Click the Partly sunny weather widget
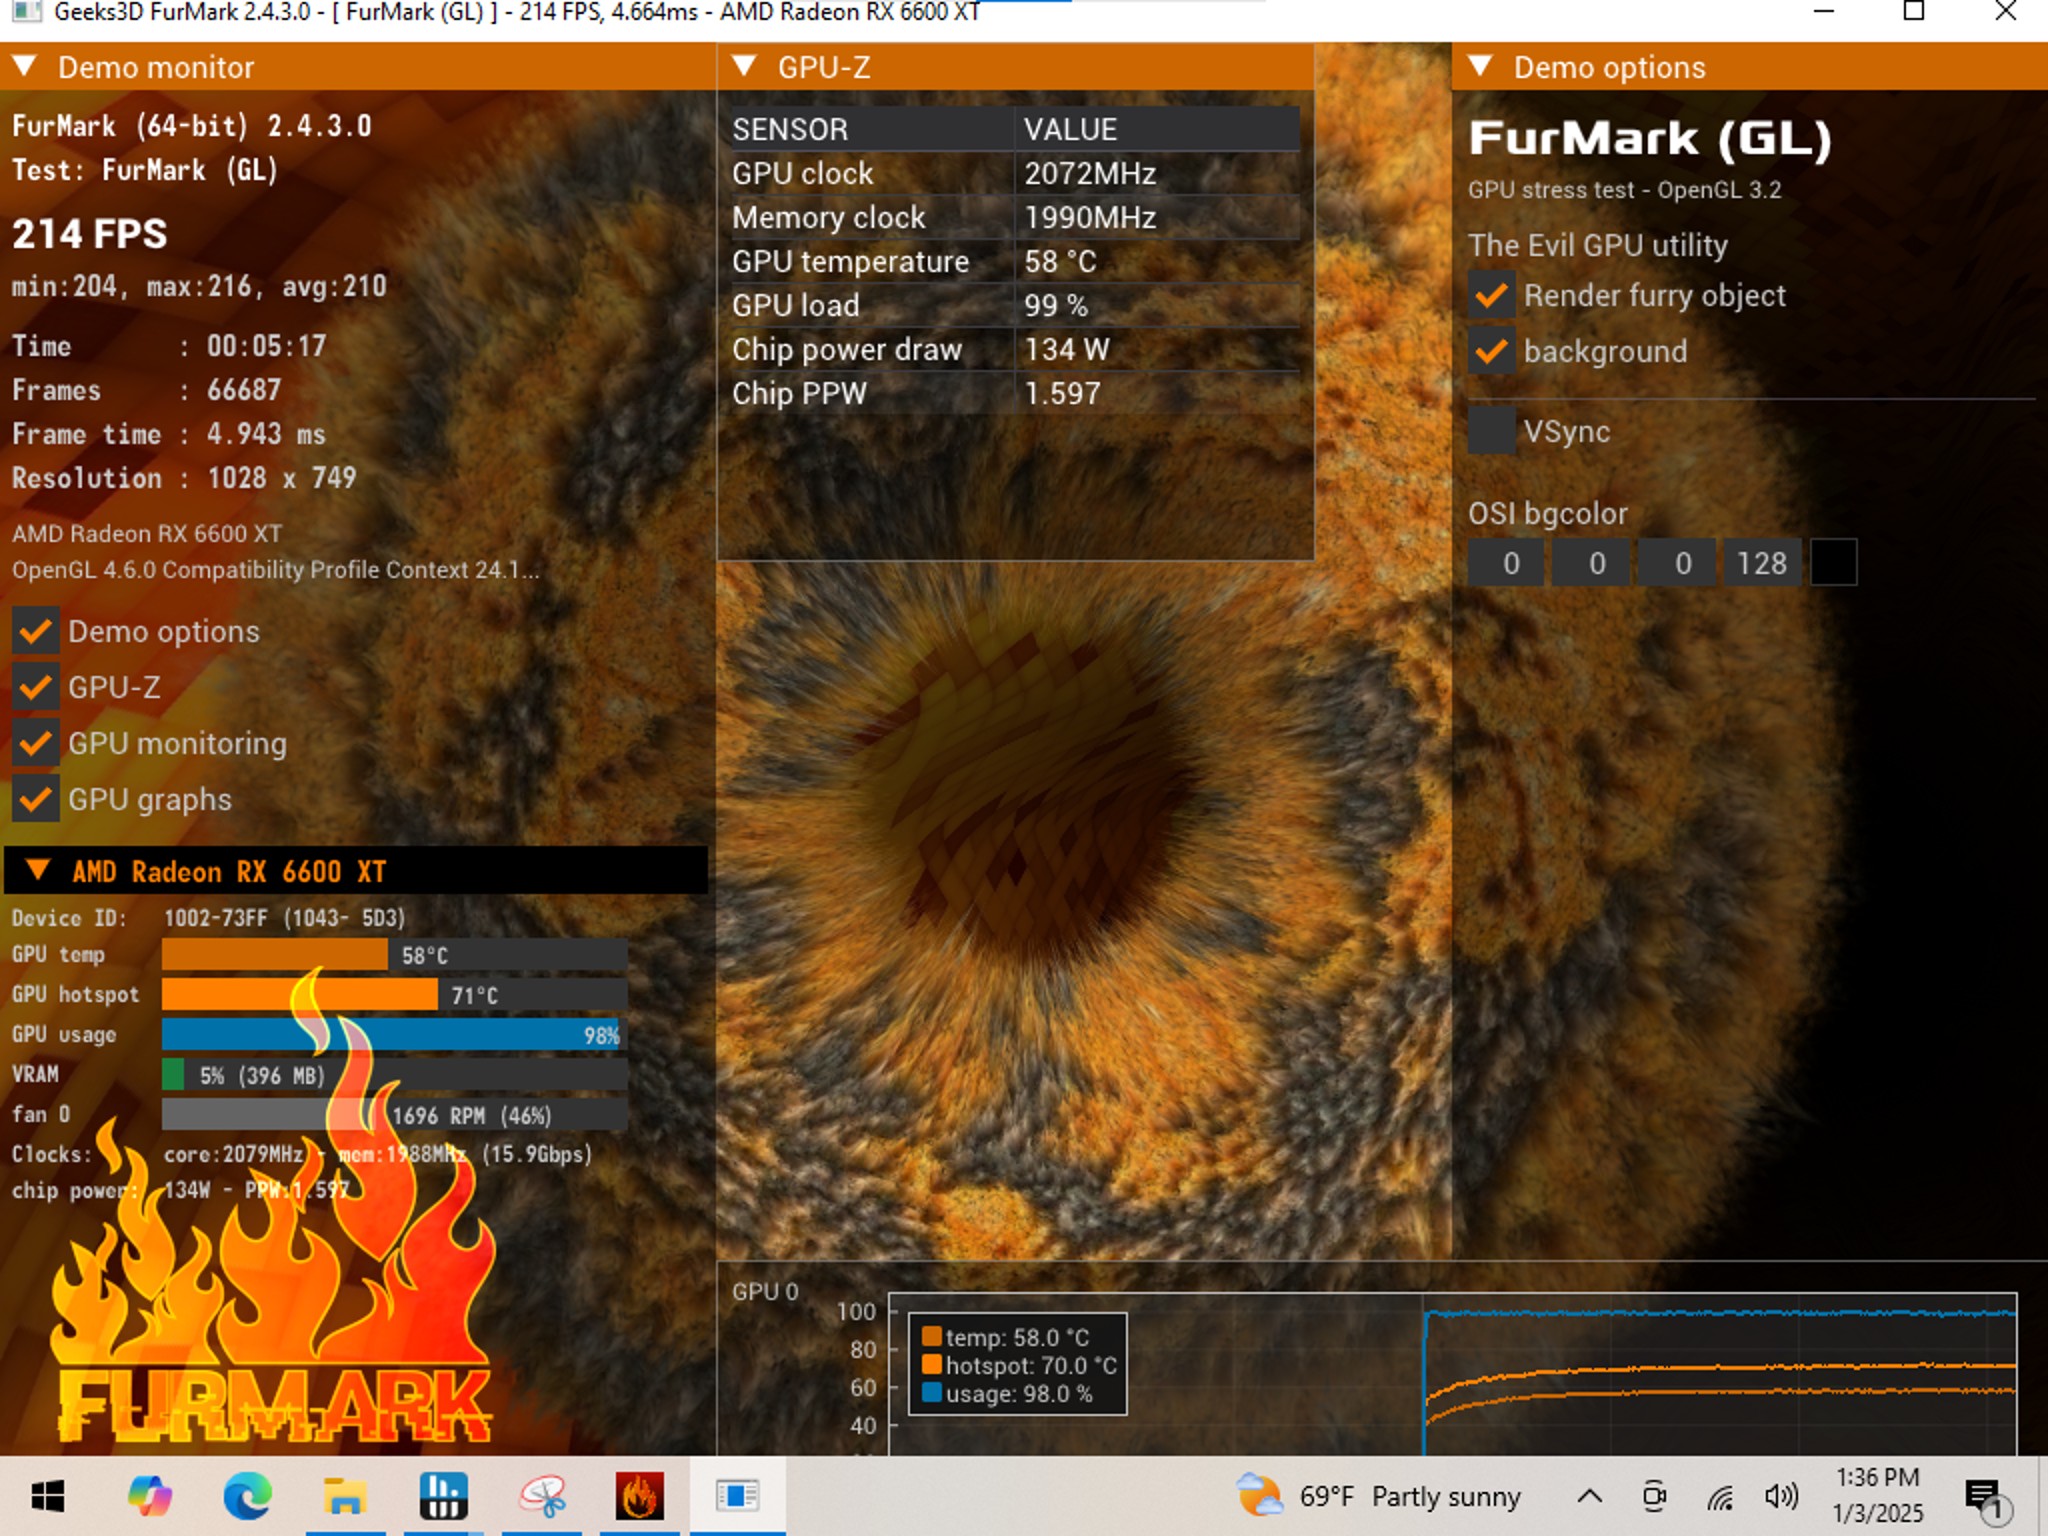This screenshot has width=2048, height=1536. [x=1380, y=1496]
